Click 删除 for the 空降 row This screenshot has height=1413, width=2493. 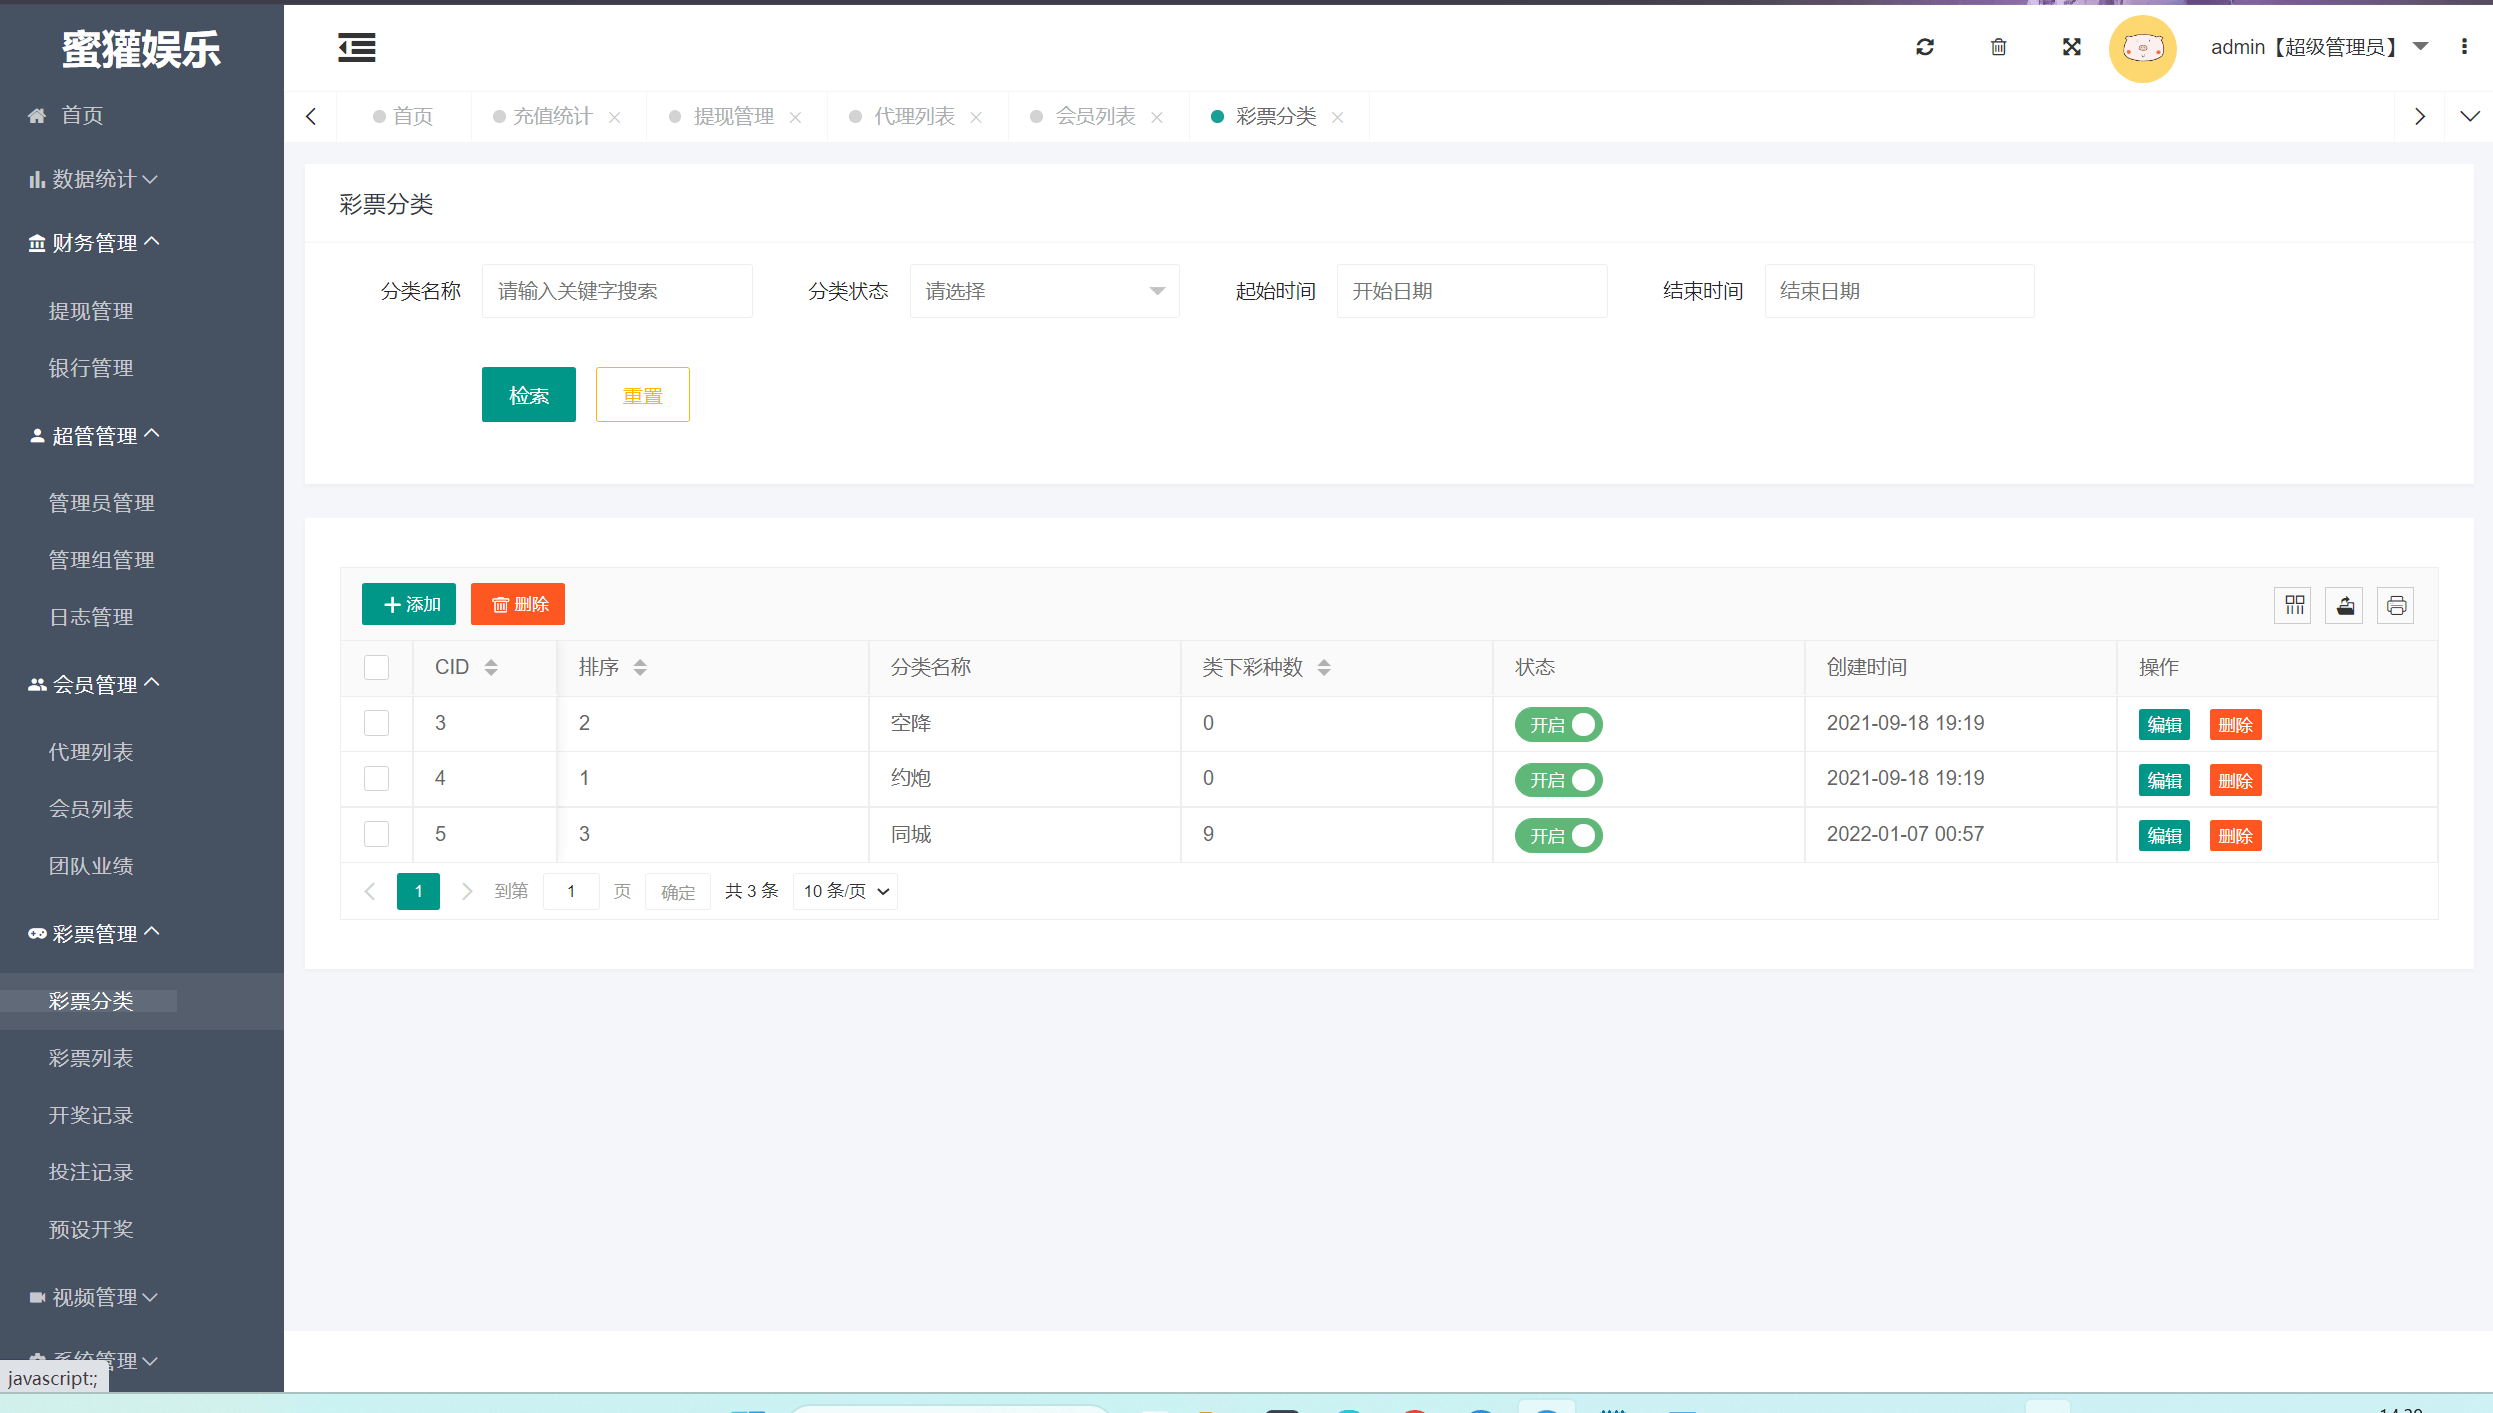(x=2235, y=725)
